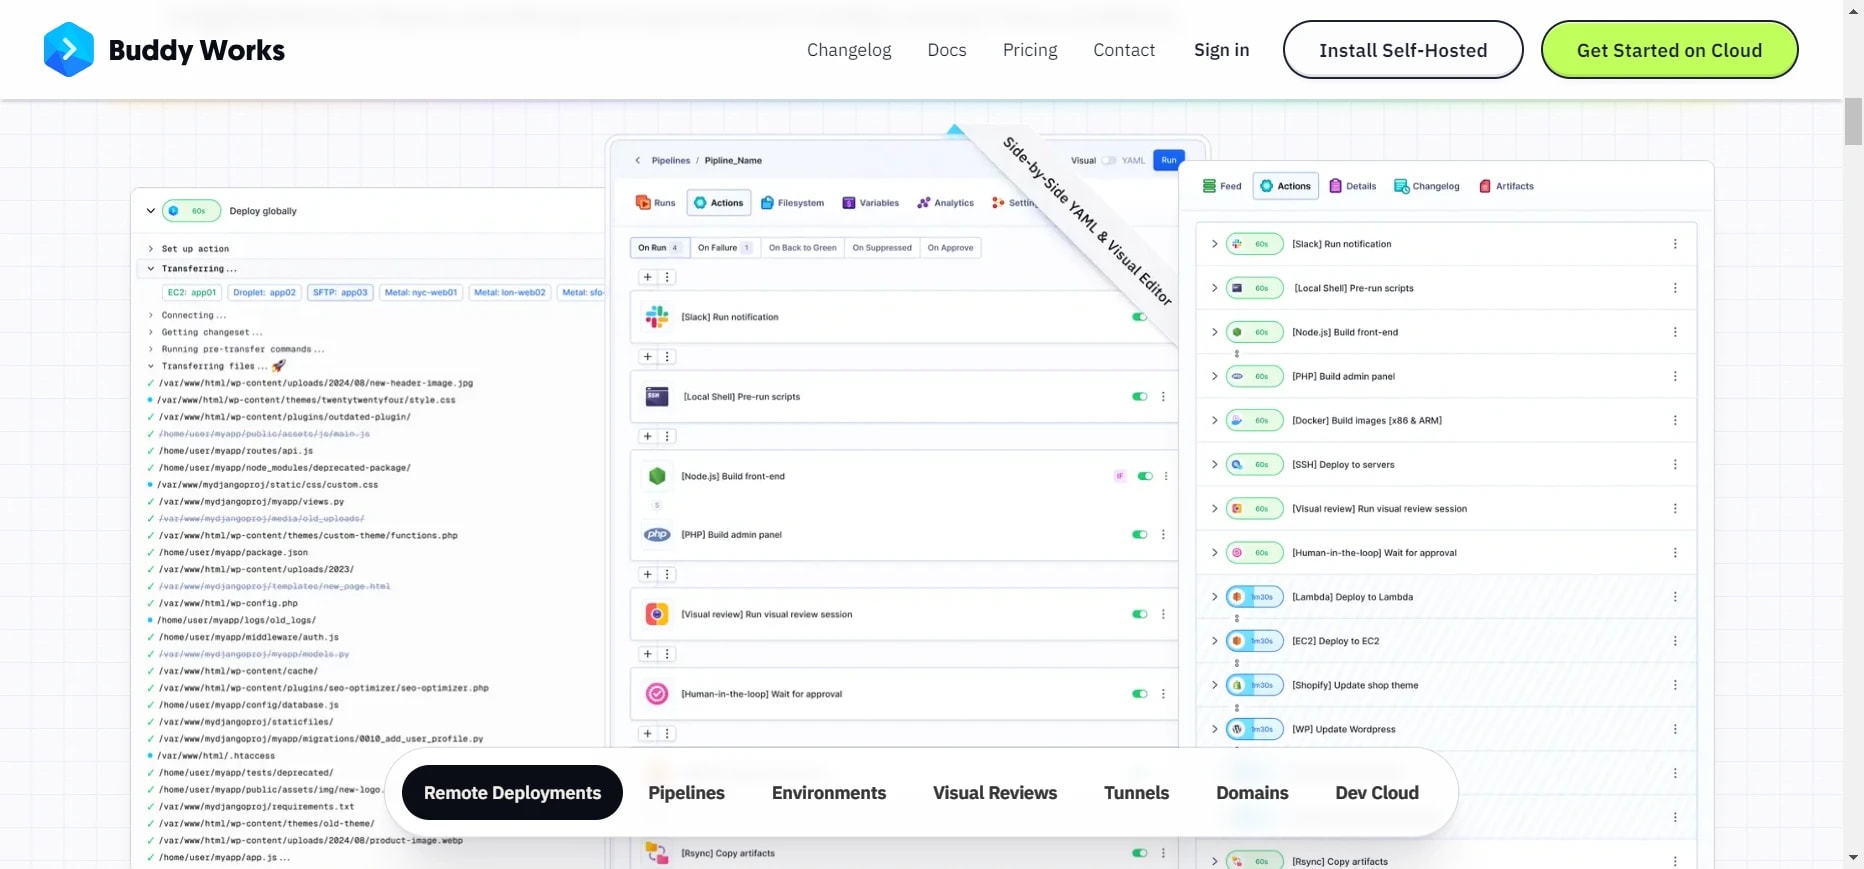Expand the Connecting log step
The width and height of the screenshot is (1864, 869).
pos(151,315)
